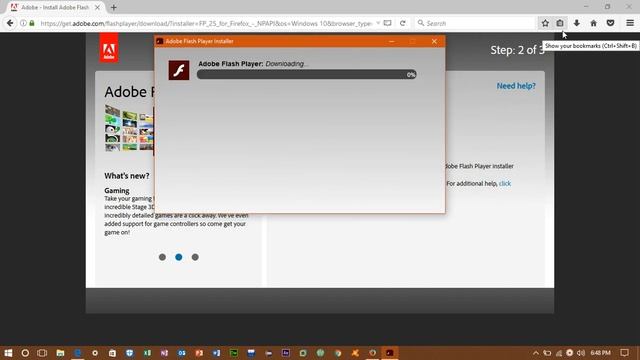Minimize the Adobe Flash Player Installer window
Screen dimensions: 640x360
point(391,41)
